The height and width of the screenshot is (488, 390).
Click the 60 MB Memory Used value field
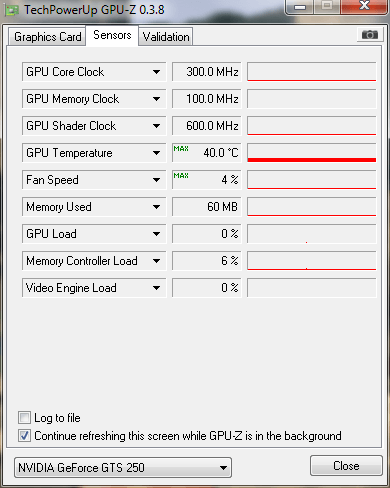[207, 207]
